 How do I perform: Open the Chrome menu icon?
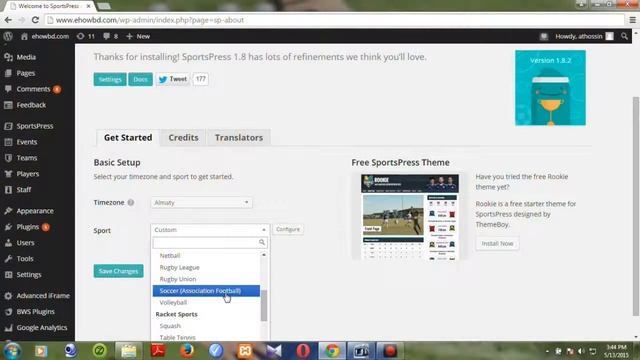pyautogui.click(x=633, y=20)
